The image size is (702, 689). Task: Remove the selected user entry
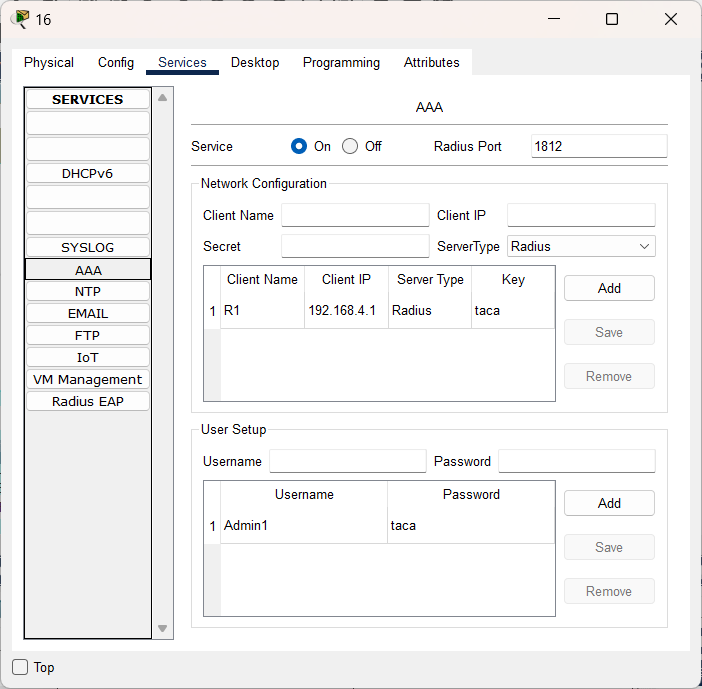click(x=609, y=591)
